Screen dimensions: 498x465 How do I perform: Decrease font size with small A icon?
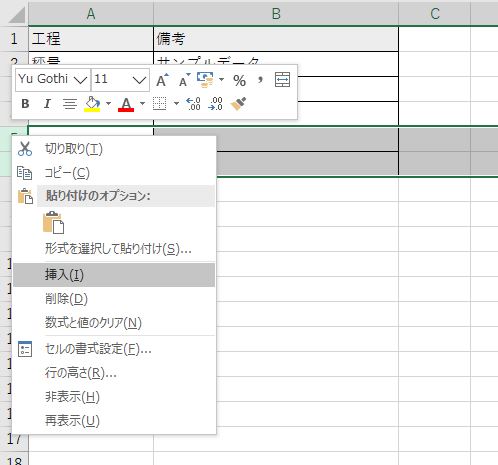coord(185,80)
